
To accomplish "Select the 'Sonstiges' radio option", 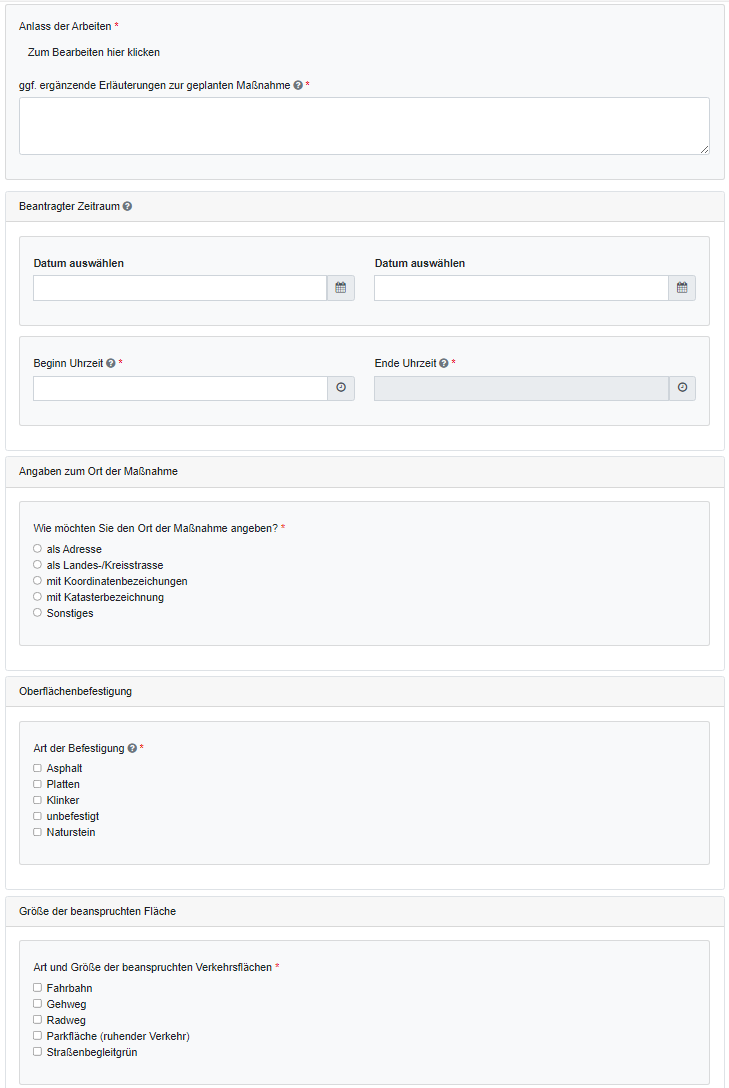I will coord(38,613).
